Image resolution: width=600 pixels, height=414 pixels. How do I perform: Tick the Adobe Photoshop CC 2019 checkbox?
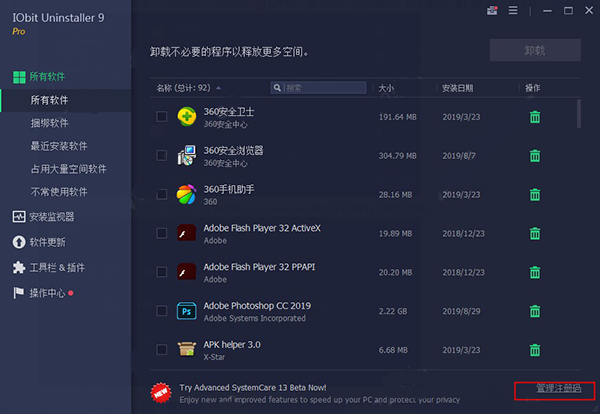pyautogui.click(x=162, y=311)
